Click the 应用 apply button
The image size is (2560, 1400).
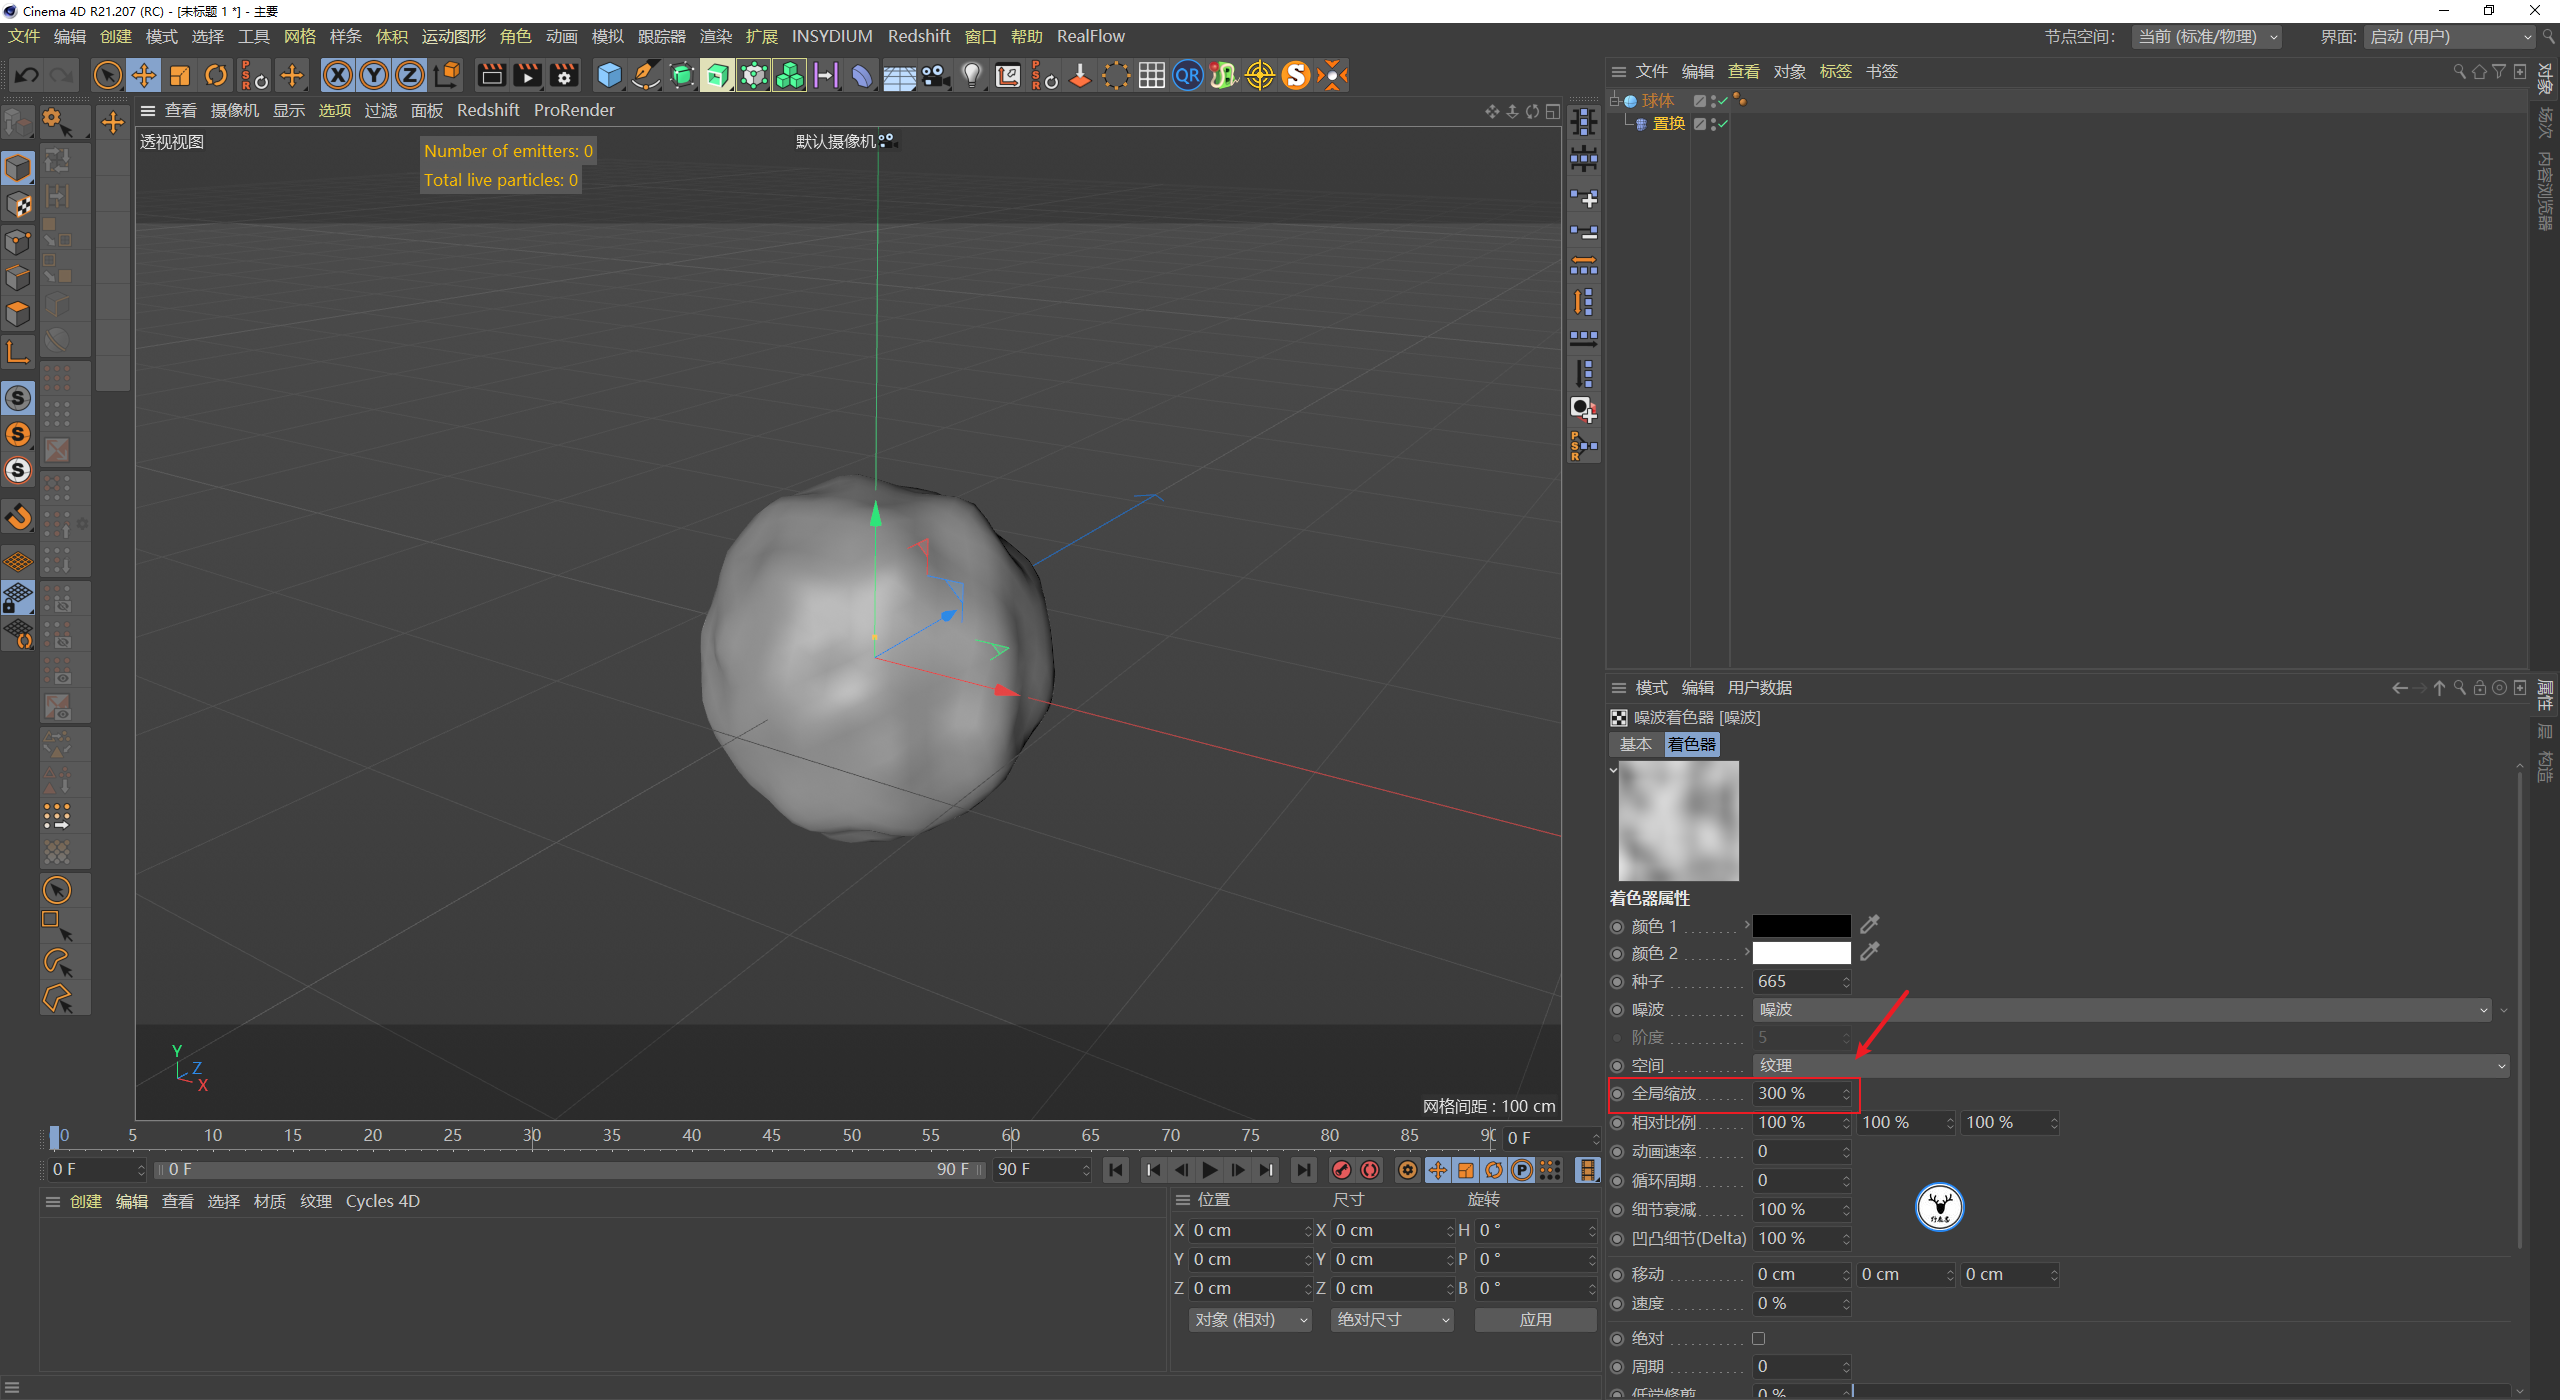pos(1535,1320)
